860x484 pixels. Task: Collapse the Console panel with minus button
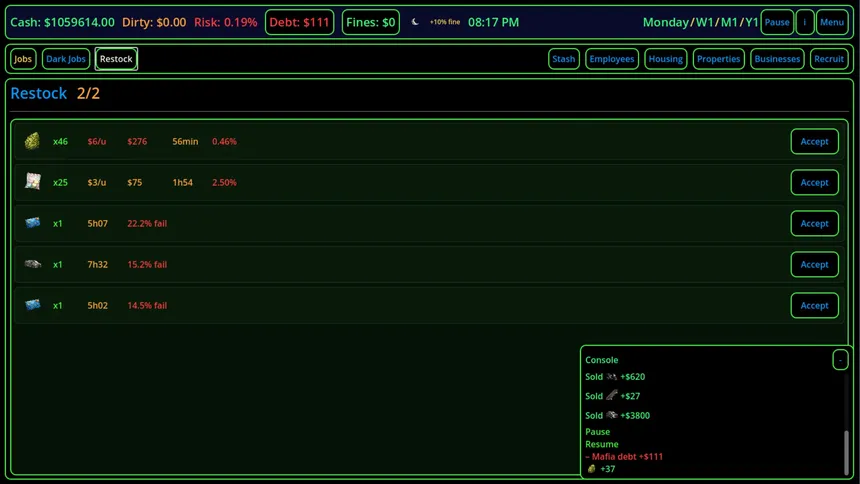840,360
